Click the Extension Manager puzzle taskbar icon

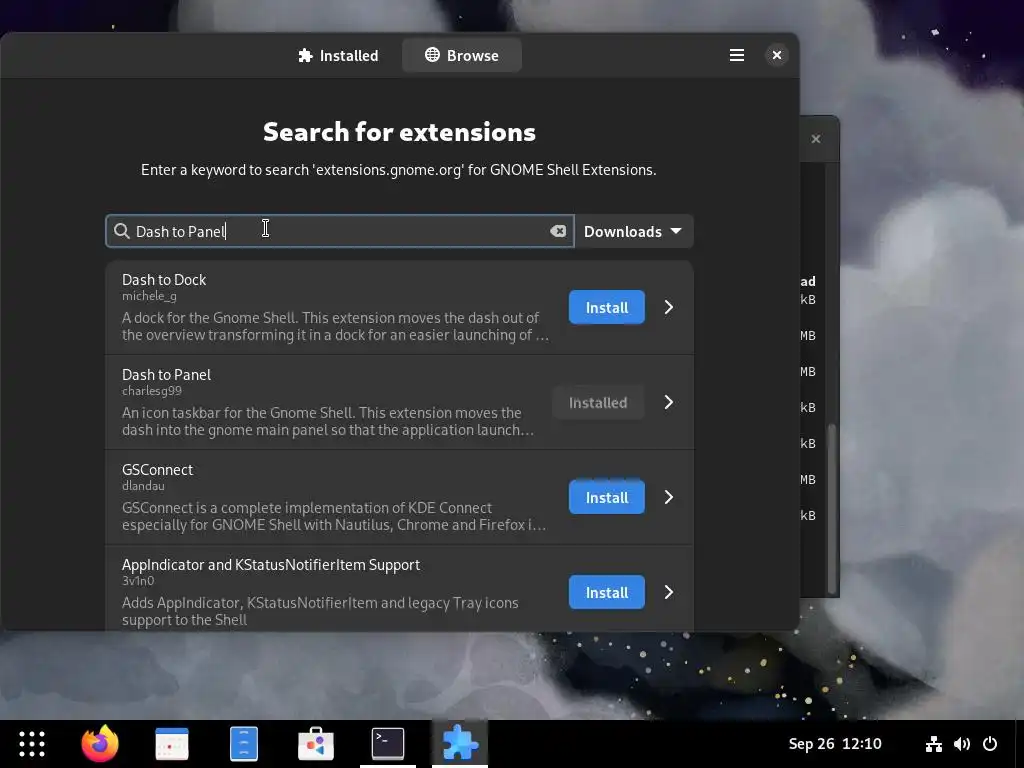[460, 744]
